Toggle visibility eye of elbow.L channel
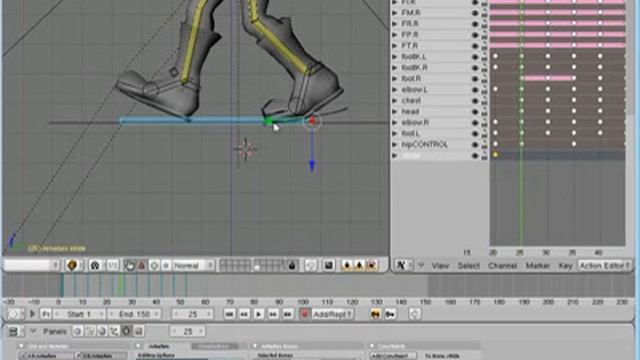 click(475, 90)
